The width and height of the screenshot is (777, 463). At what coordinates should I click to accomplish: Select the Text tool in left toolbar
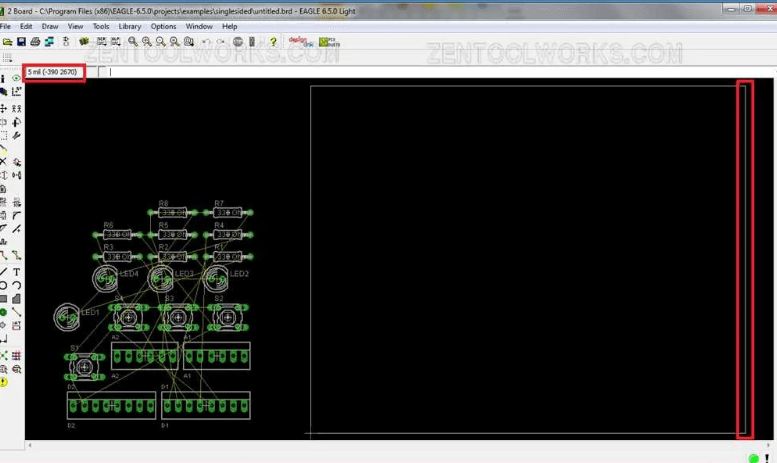[x=17, y=272]
